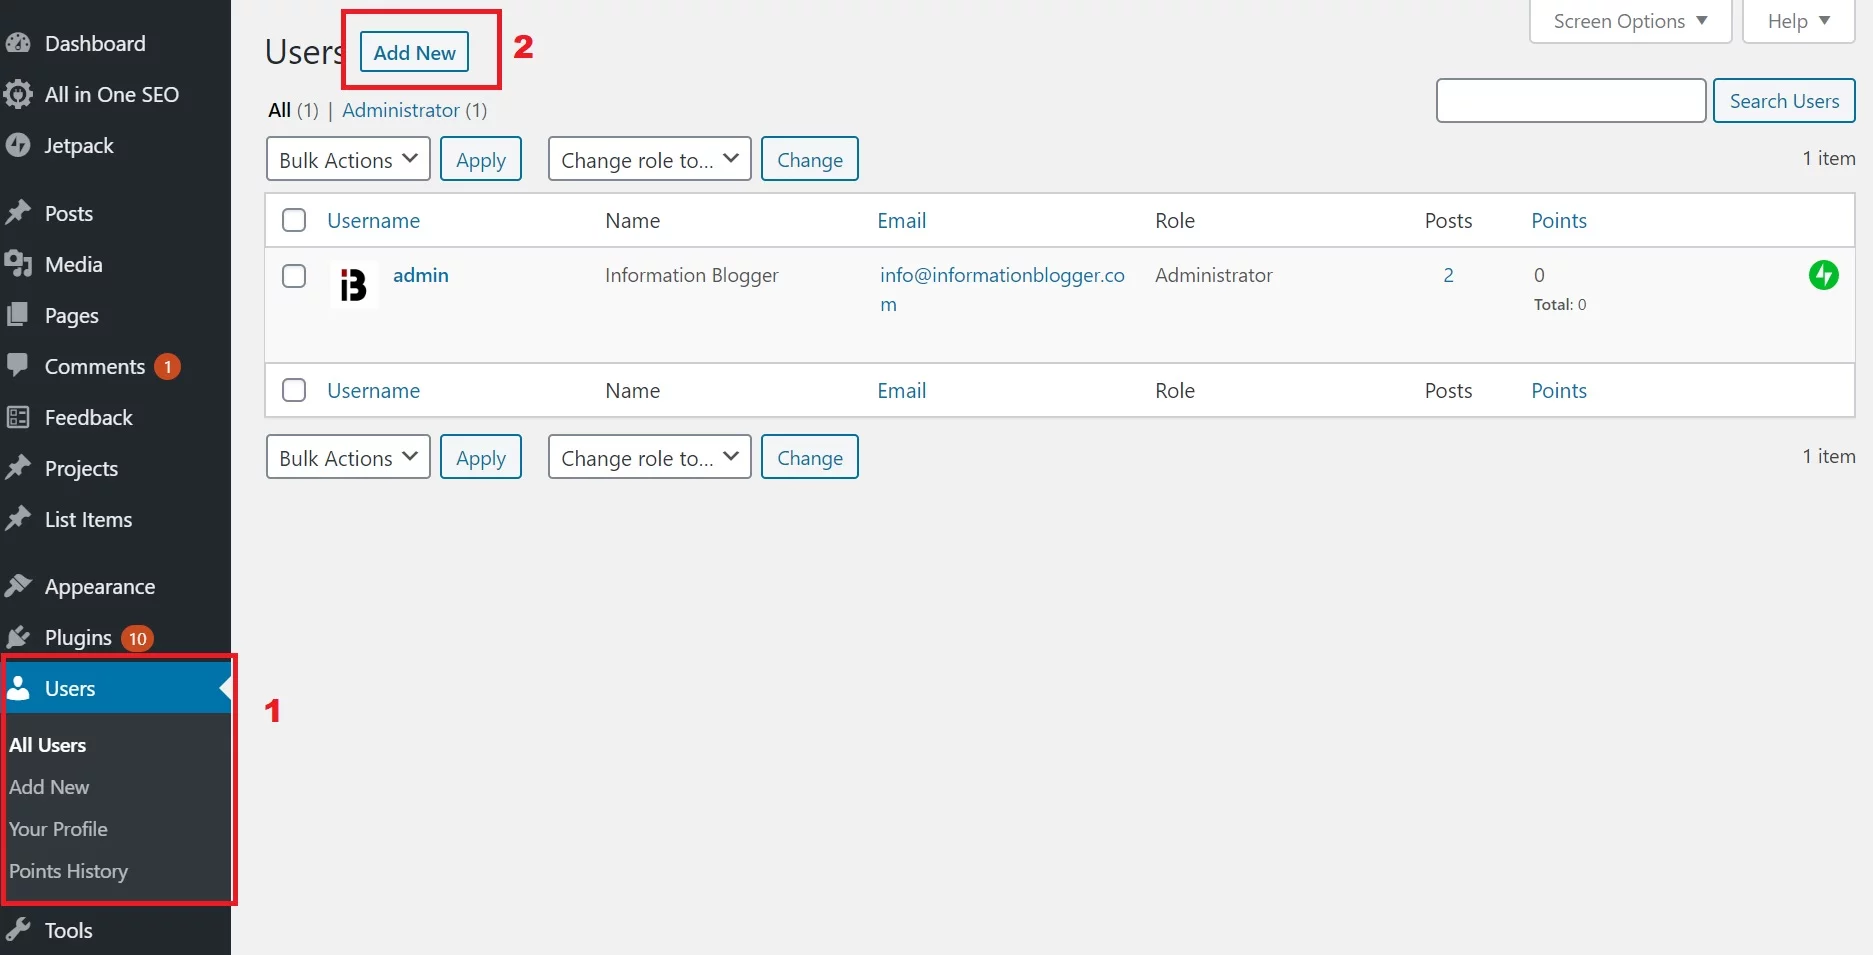
Task: Select the checkbox for admin user
Action: 294,275
